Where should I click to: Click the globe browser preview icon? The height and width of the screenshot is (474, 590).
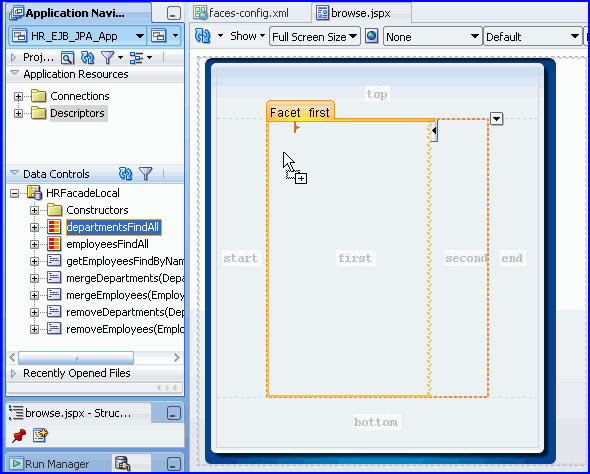371,36
